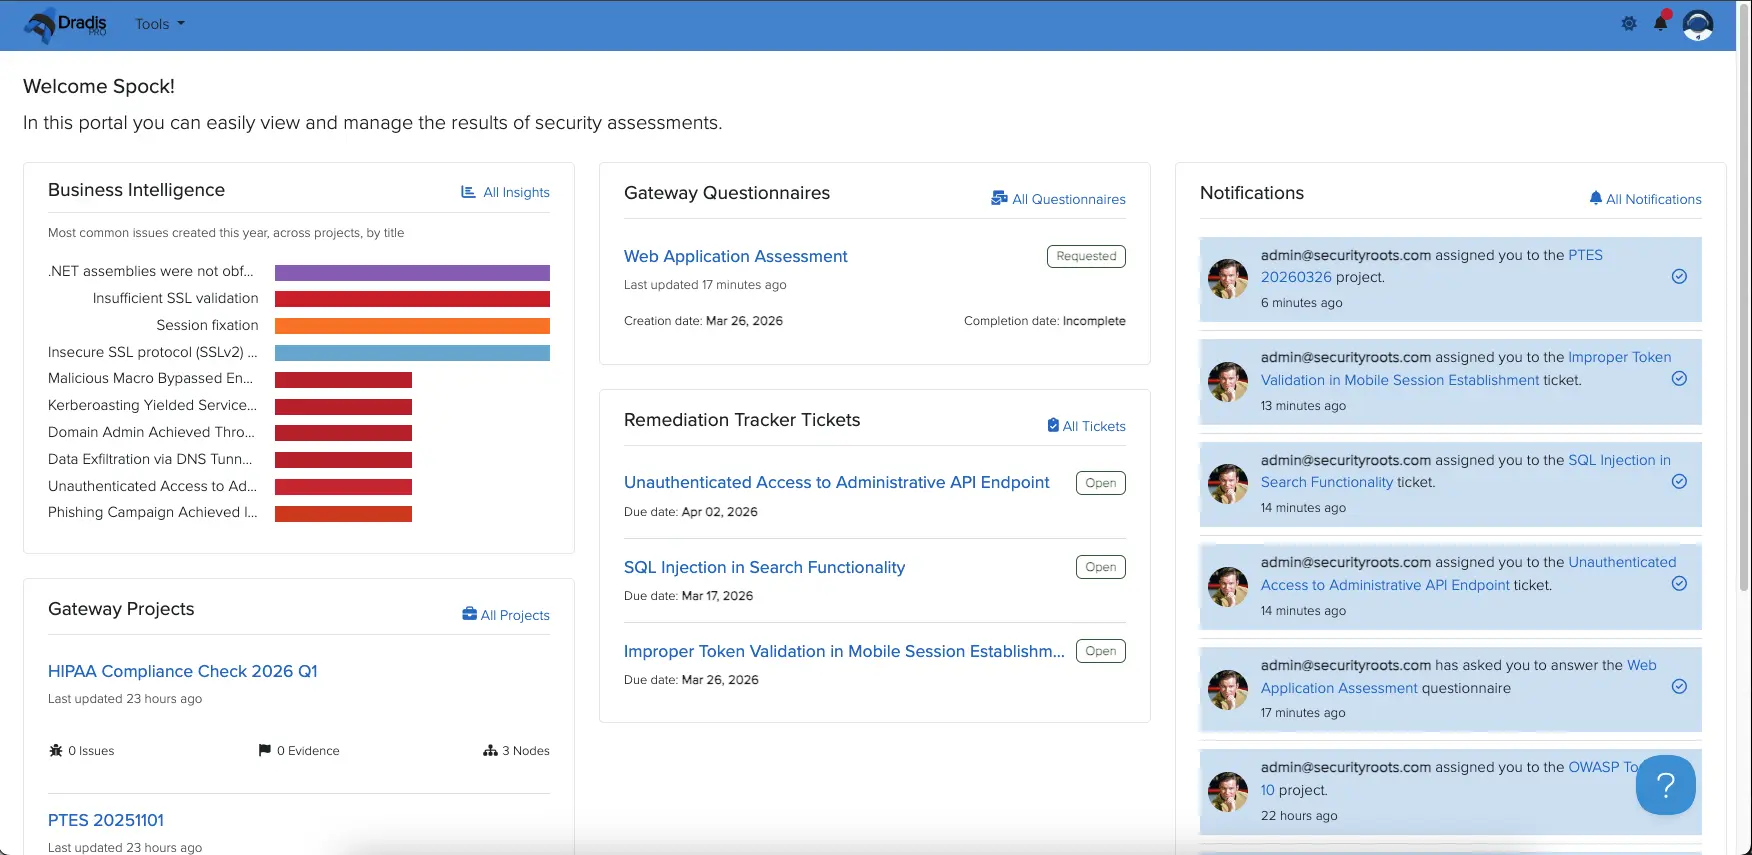The image size is (1752, 855).
Task: Open the SQL Injection in Search Functionality ticket
Action: coord(764,567)
